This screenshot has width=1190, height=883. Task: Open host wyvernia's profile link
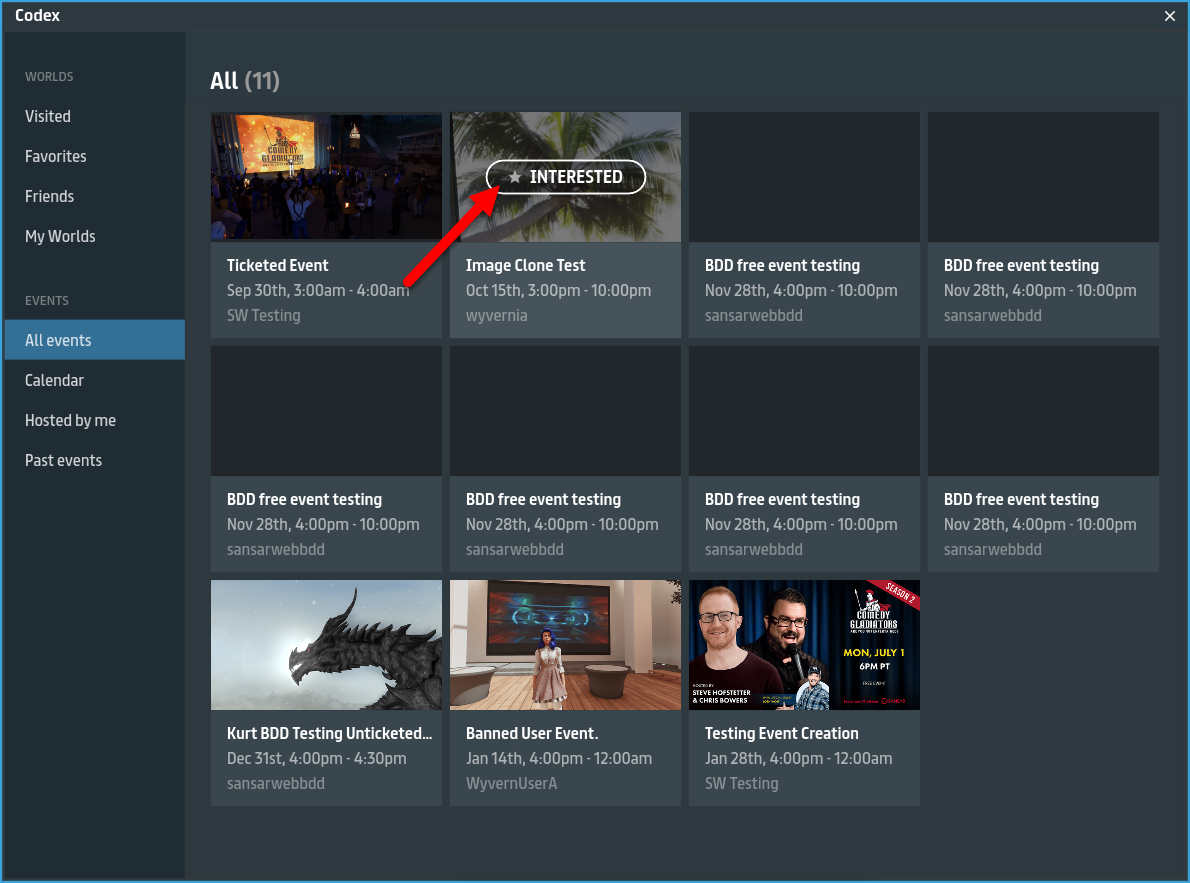[496, 315]
